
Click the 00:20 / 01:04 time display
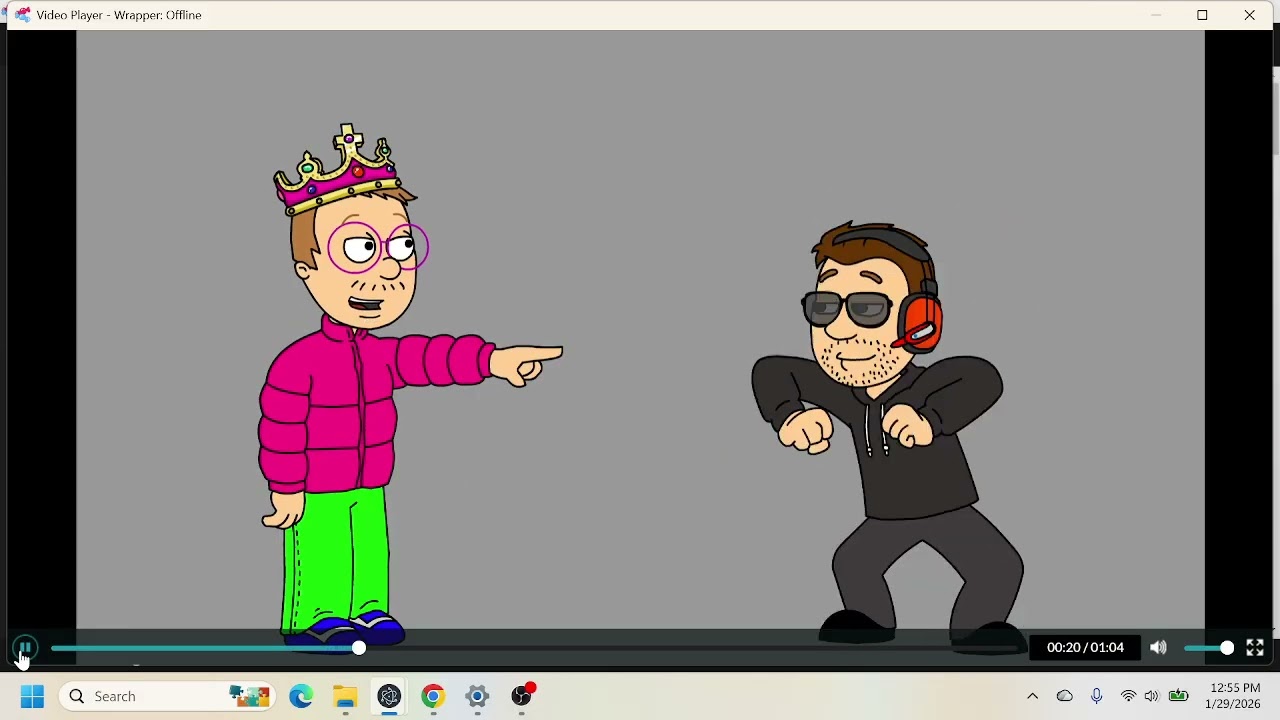point(1085,648)
